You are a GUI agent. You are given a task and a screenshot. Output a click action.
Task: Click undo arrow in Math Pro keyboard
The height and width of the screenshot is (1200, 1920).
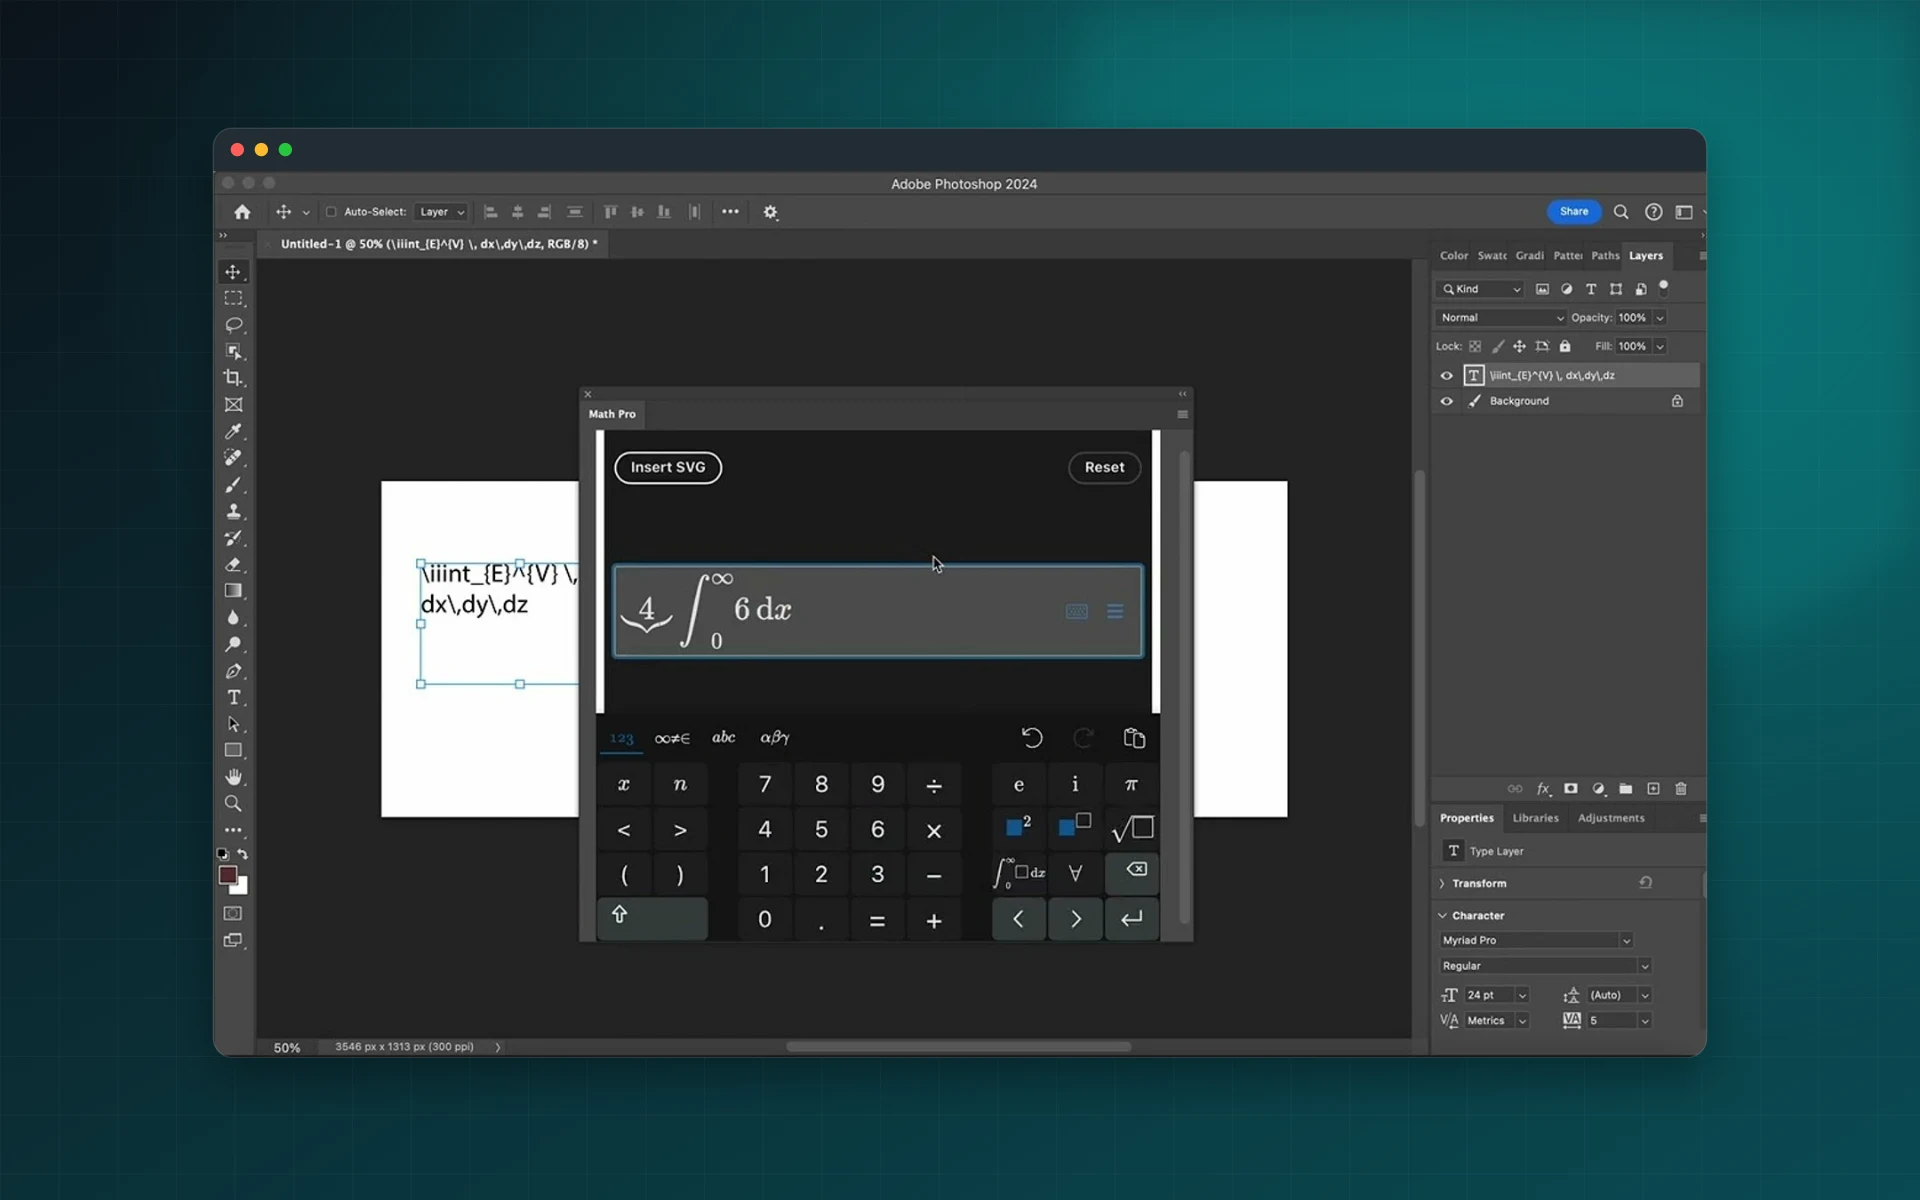click(1032, 738)
